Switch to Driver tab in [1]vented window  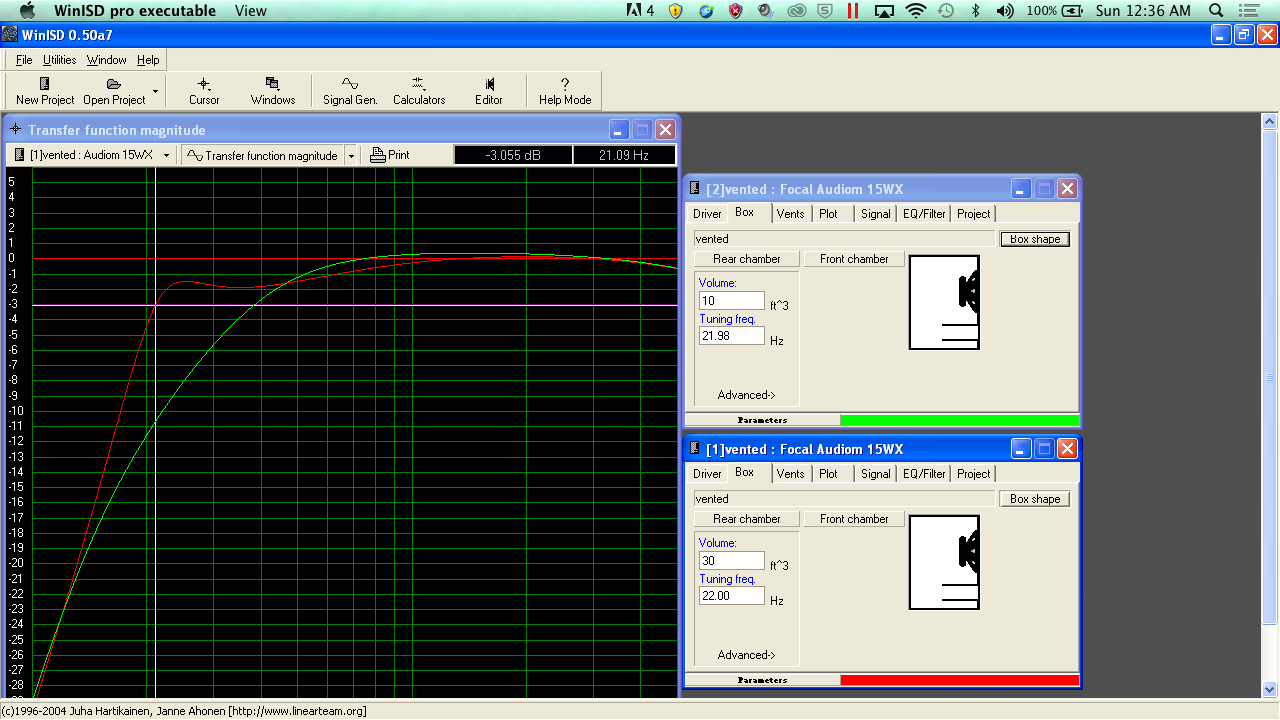point(707,474)
